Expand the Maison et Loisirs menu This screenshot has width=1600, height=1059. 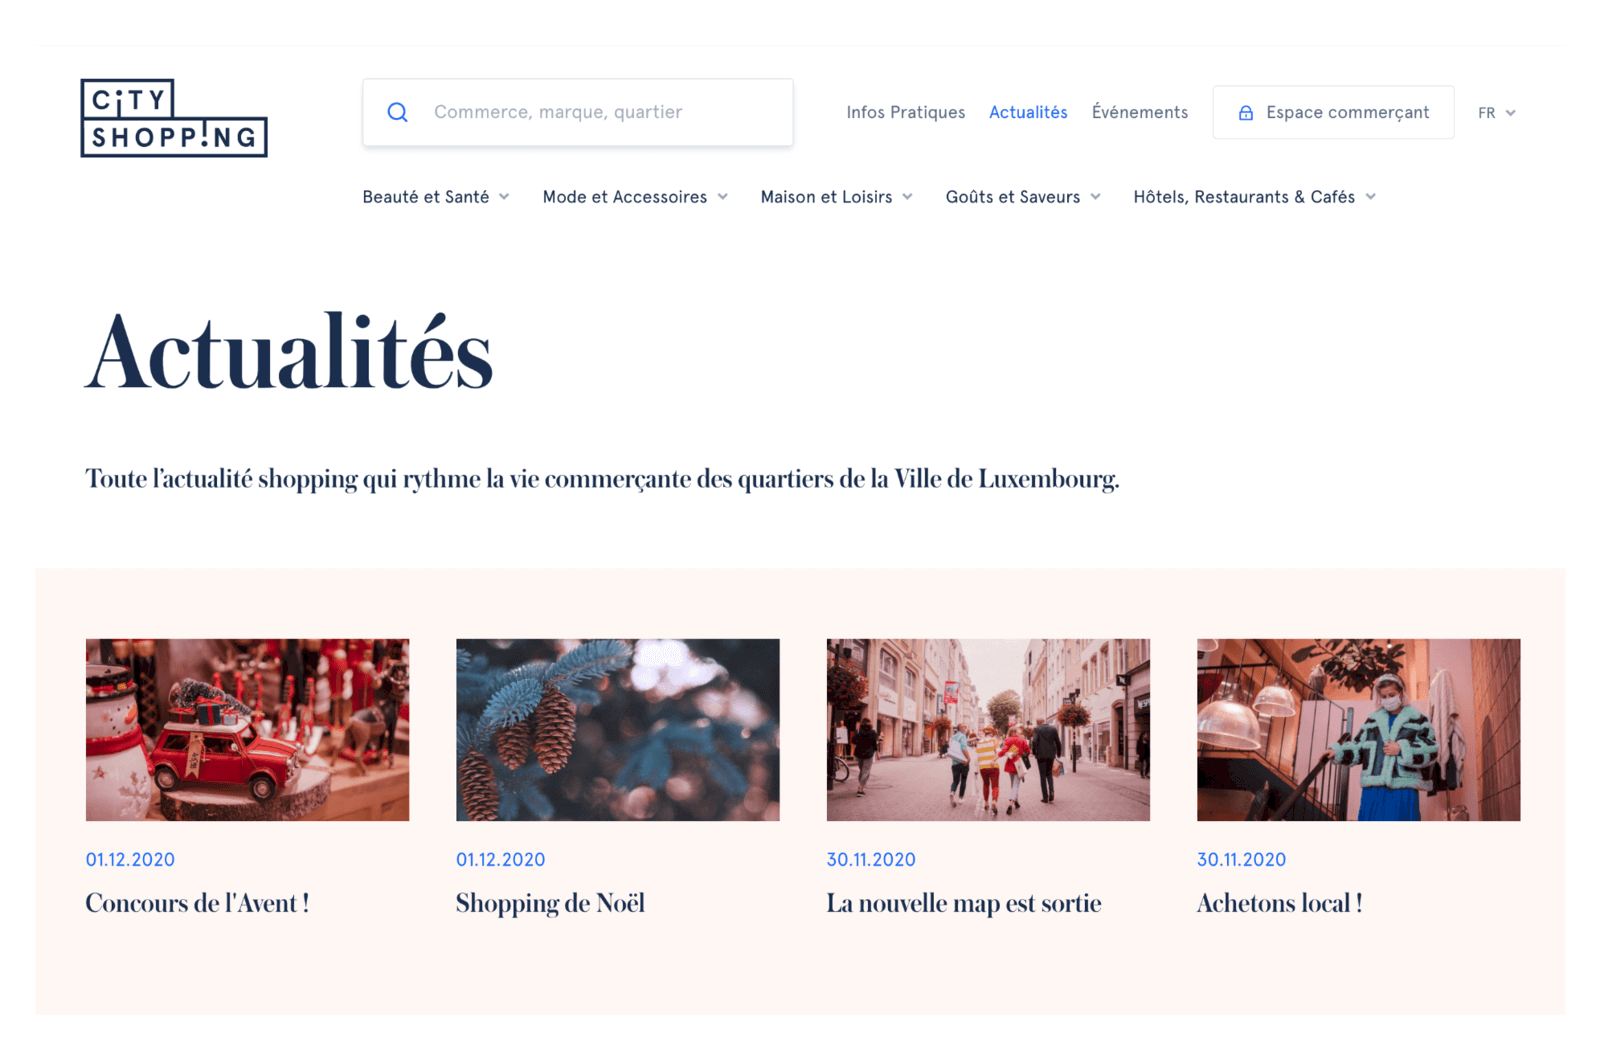(837, 197)
